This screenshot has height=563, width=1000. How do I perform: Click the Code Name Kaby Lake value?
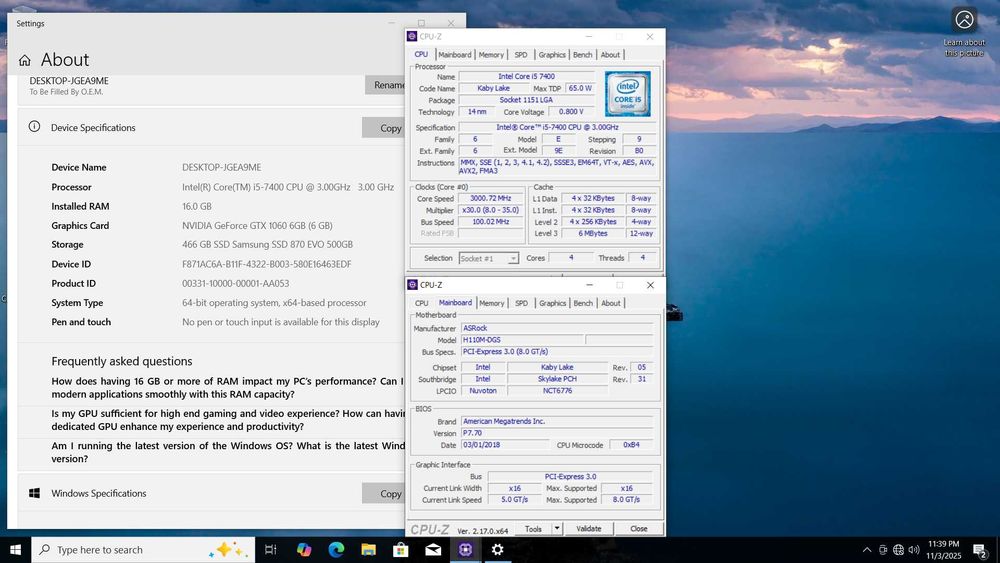(494, 88)
